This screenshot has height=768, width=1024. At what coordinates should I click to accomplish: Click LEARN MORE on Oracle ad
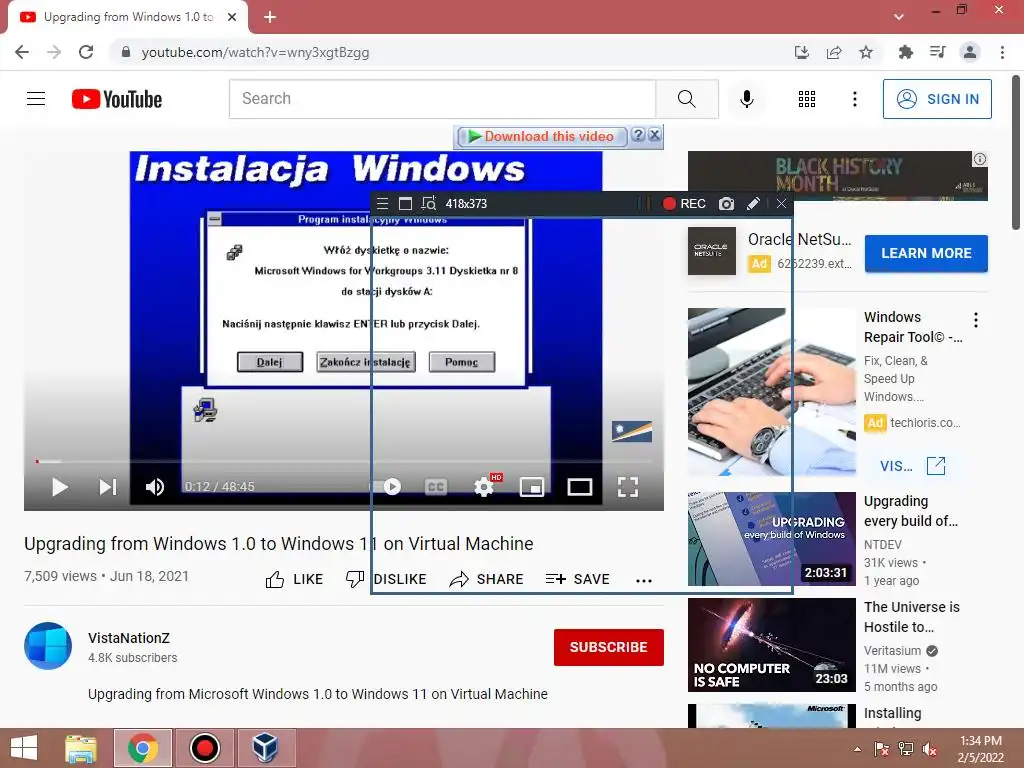926,253
